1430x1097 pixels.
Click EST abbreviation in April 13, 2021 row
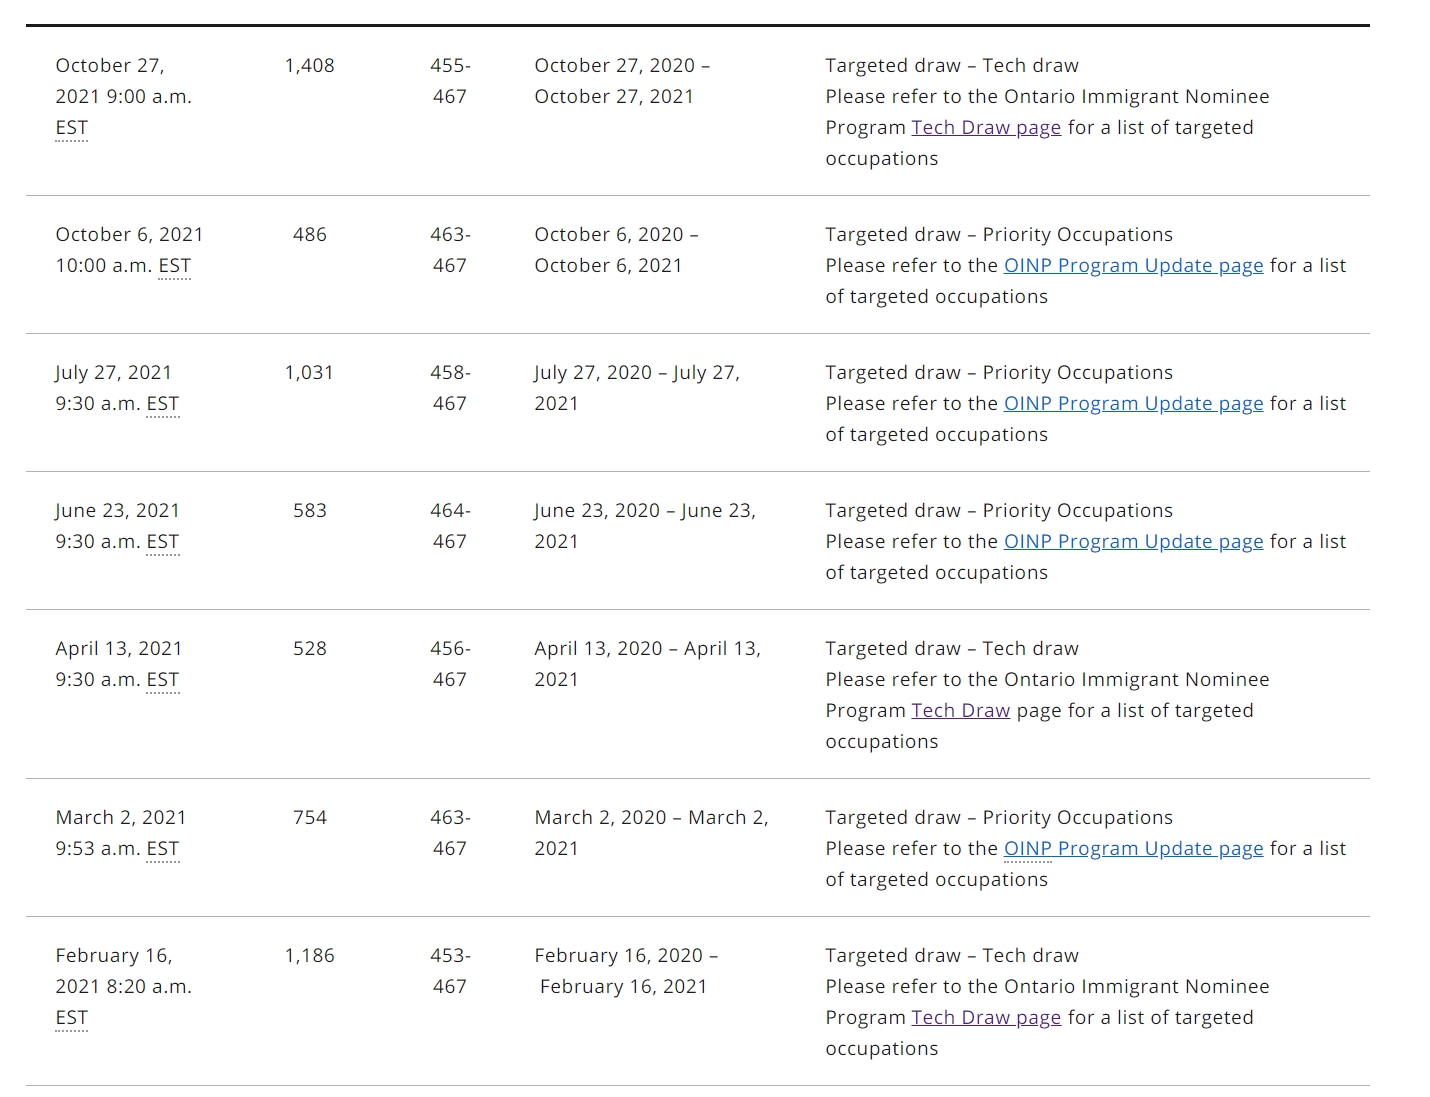162,680
